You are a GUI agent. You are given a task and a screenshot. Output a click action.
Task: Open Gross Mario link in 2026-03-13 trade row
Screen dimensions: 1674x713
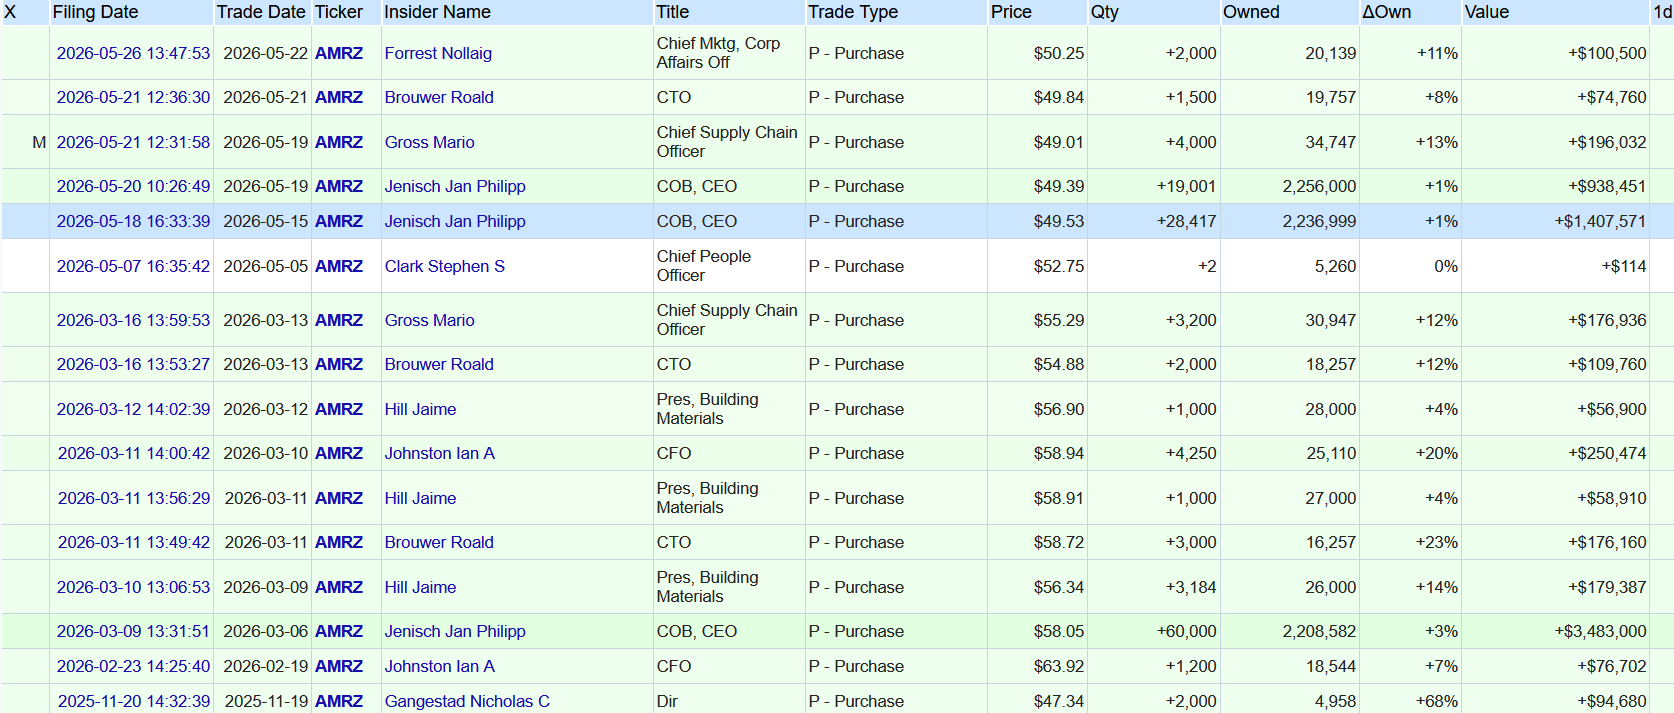430,320
